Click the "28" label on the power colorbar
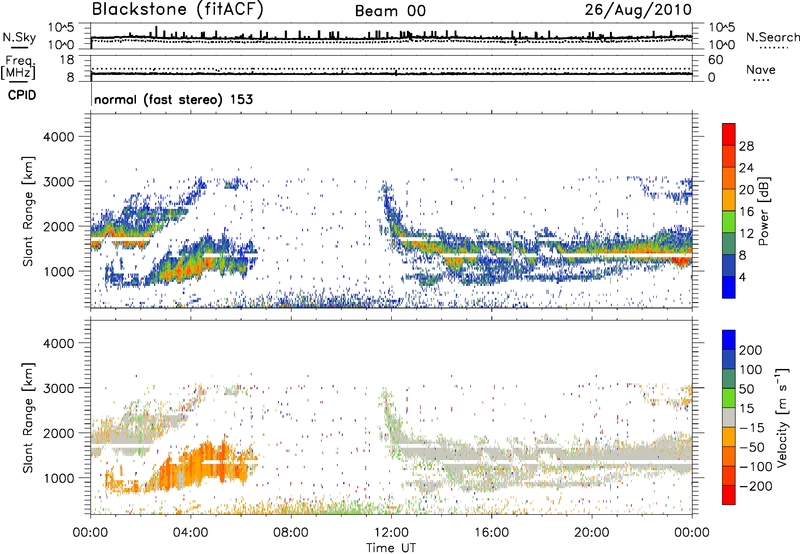The image size is (800, 554). coord(746,146)
